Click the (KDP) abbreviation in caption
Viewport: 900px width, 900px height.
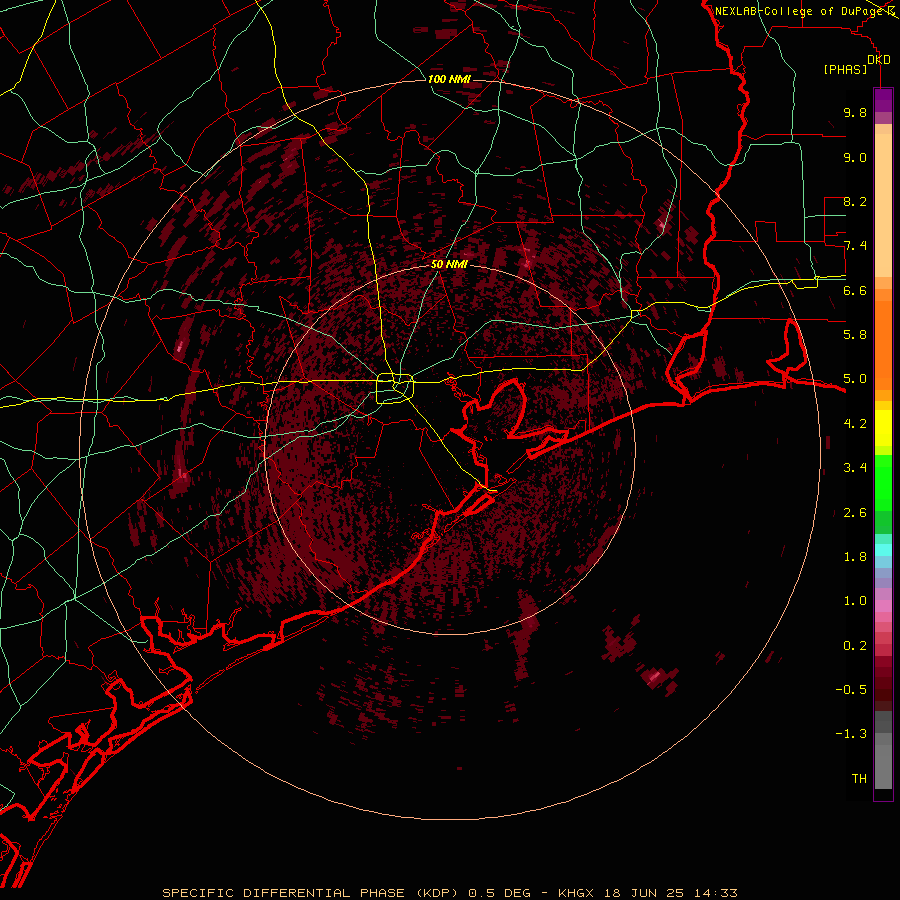[x=438, y=893]
